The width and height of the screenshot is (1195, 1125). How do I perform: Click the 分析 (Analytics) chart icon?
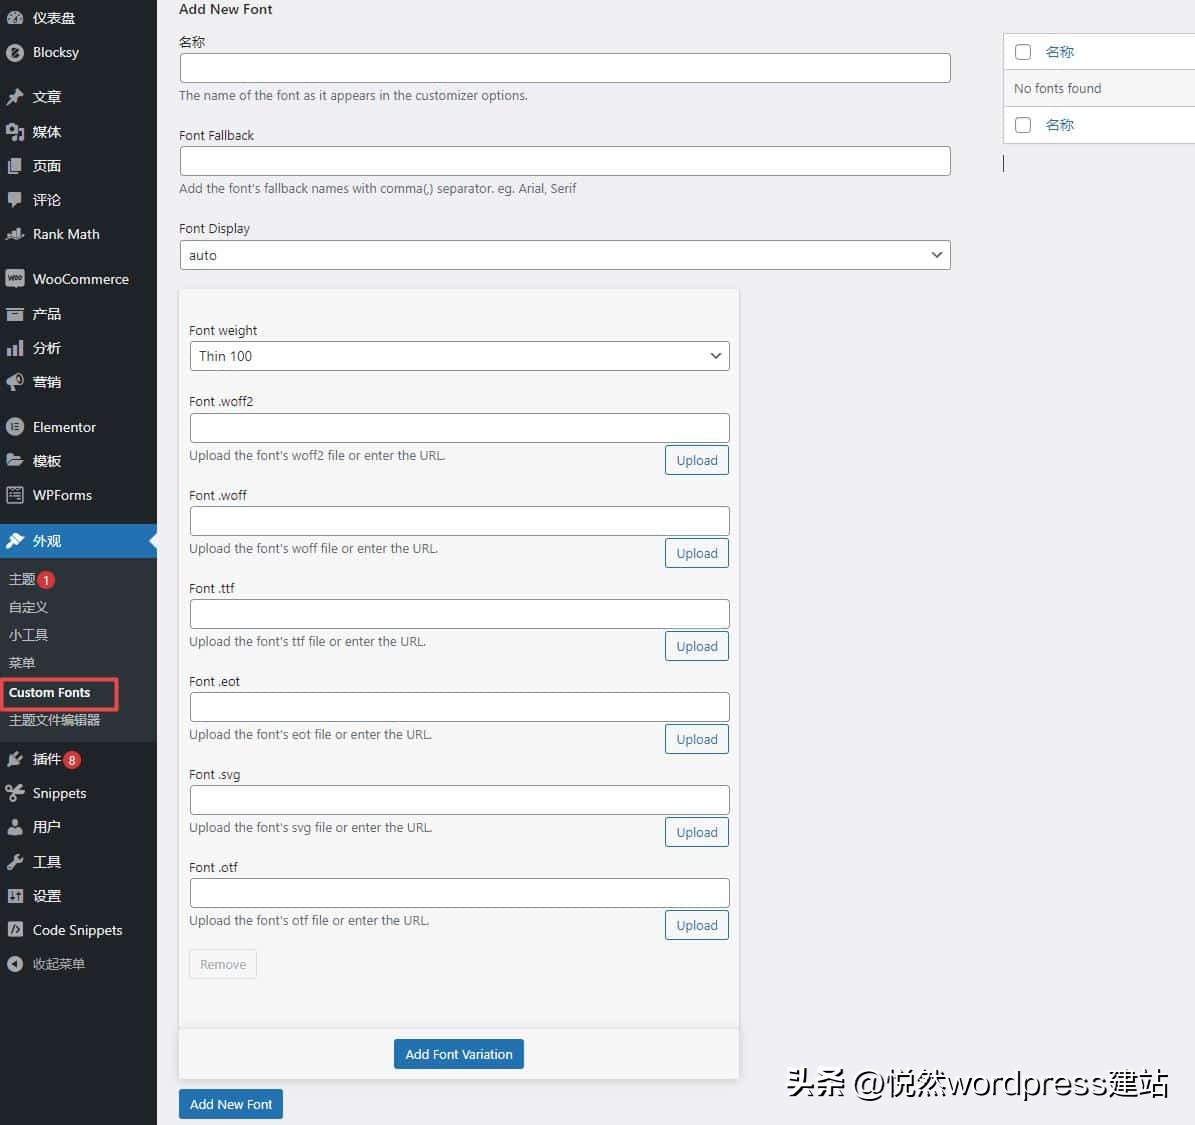(15, 348)
